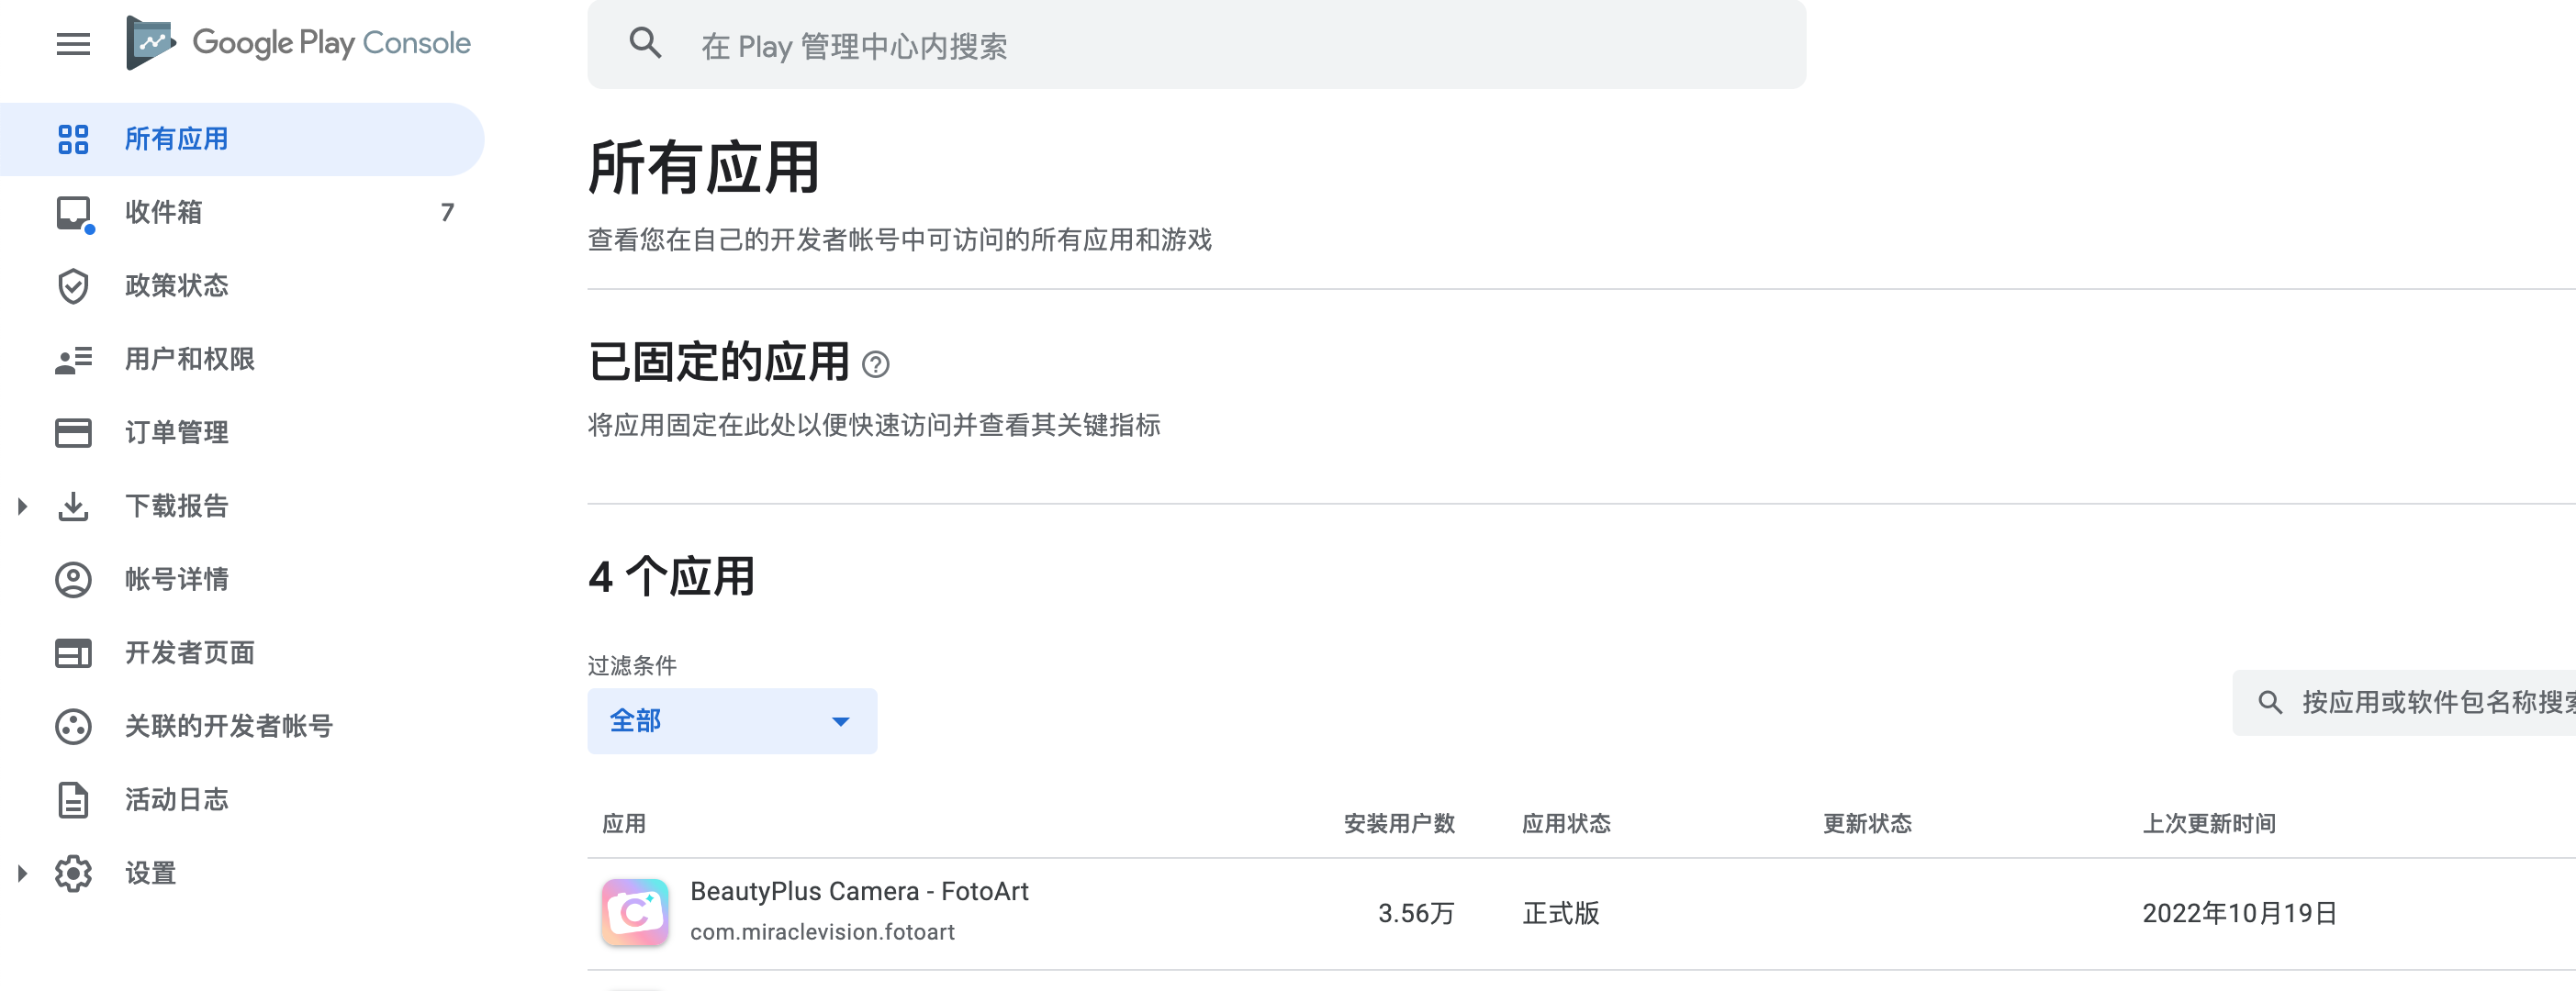Screen dimensions: 2576x991
Task: Expand the 下载报告 sidebar arrow
Action: point(22,506)
